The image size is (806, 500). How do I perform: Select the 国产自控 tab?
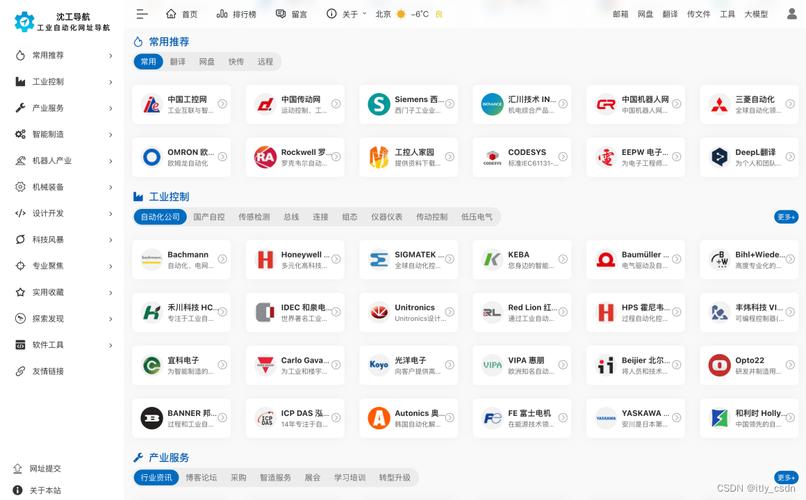coord(209,217)
